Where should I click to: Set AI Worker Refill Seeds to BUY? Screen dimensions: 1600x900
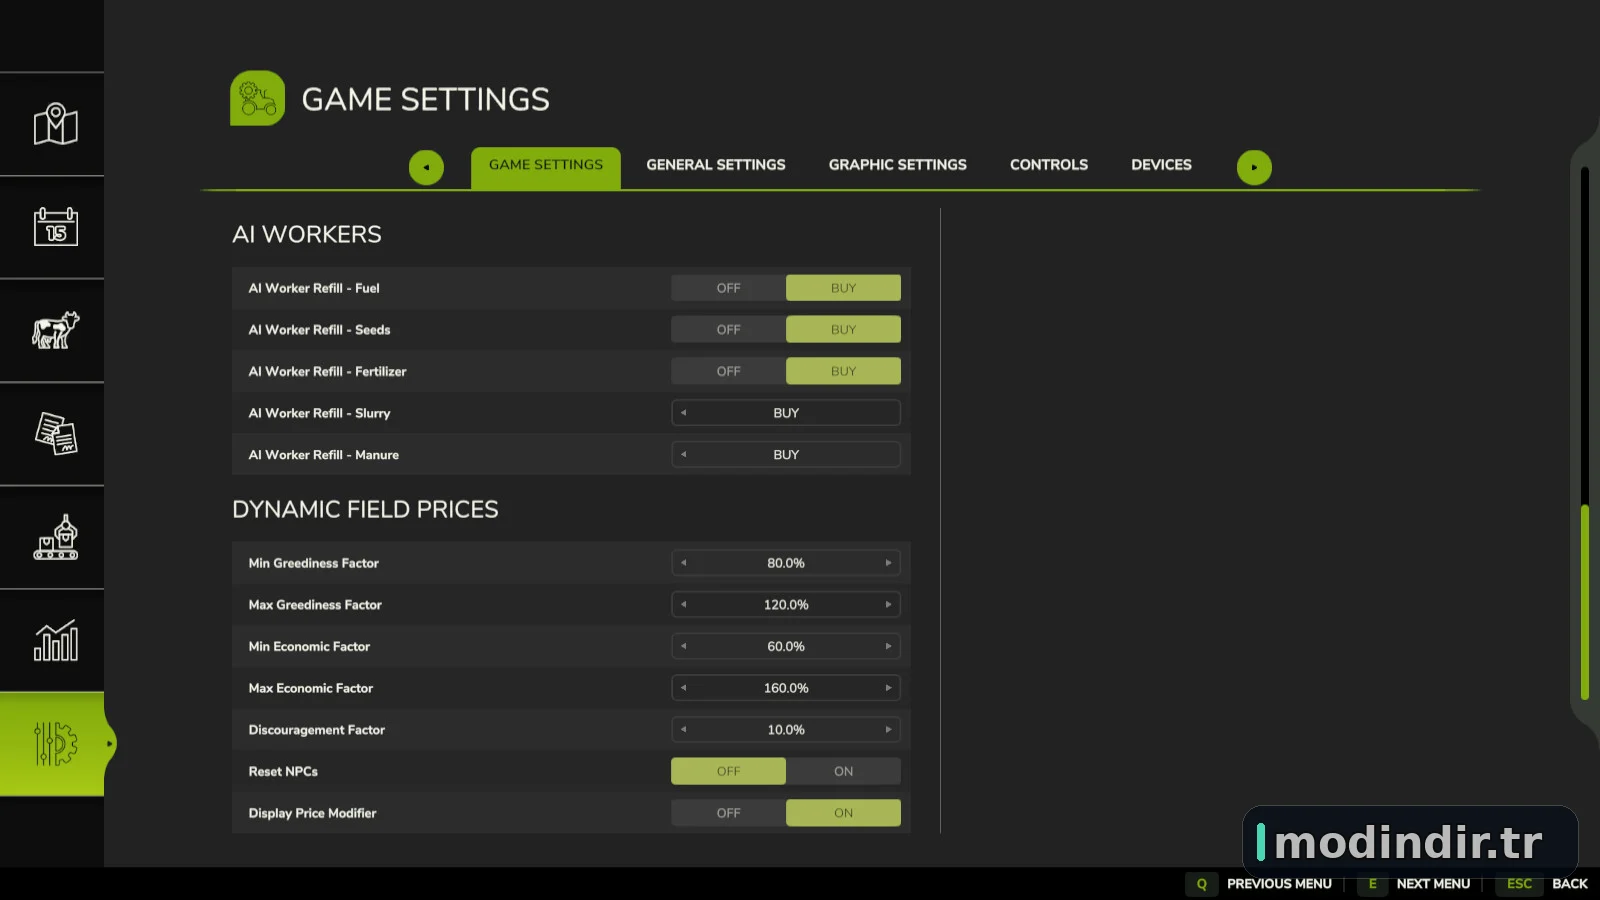tap(843, 330)
